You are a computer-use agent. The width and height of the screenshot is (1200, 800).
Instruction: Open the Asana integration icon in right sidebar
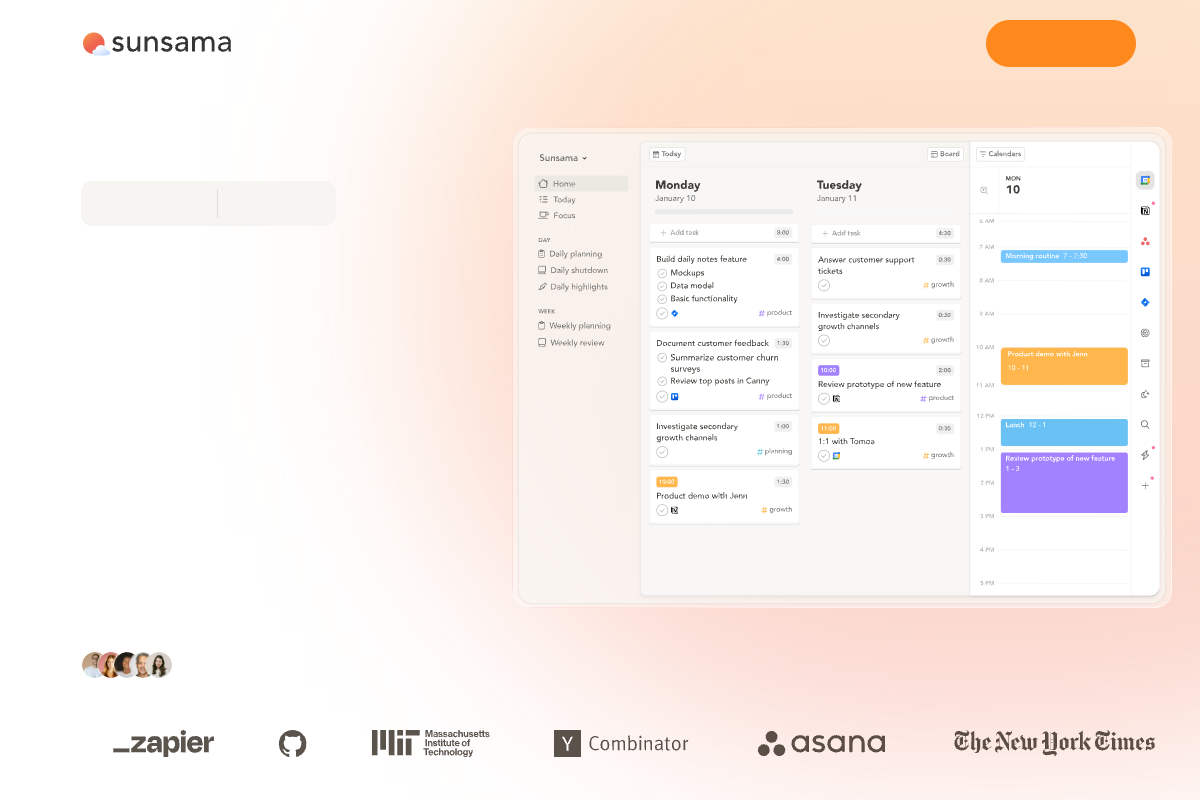click(x=1145, y=241)
